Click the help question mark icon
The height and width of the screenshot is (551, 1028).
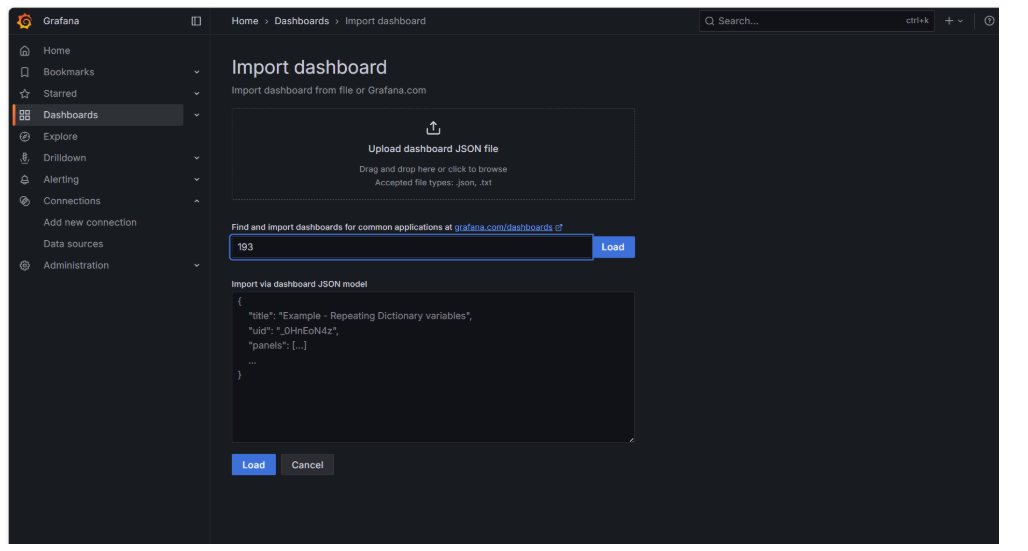(x=989, y=21)
